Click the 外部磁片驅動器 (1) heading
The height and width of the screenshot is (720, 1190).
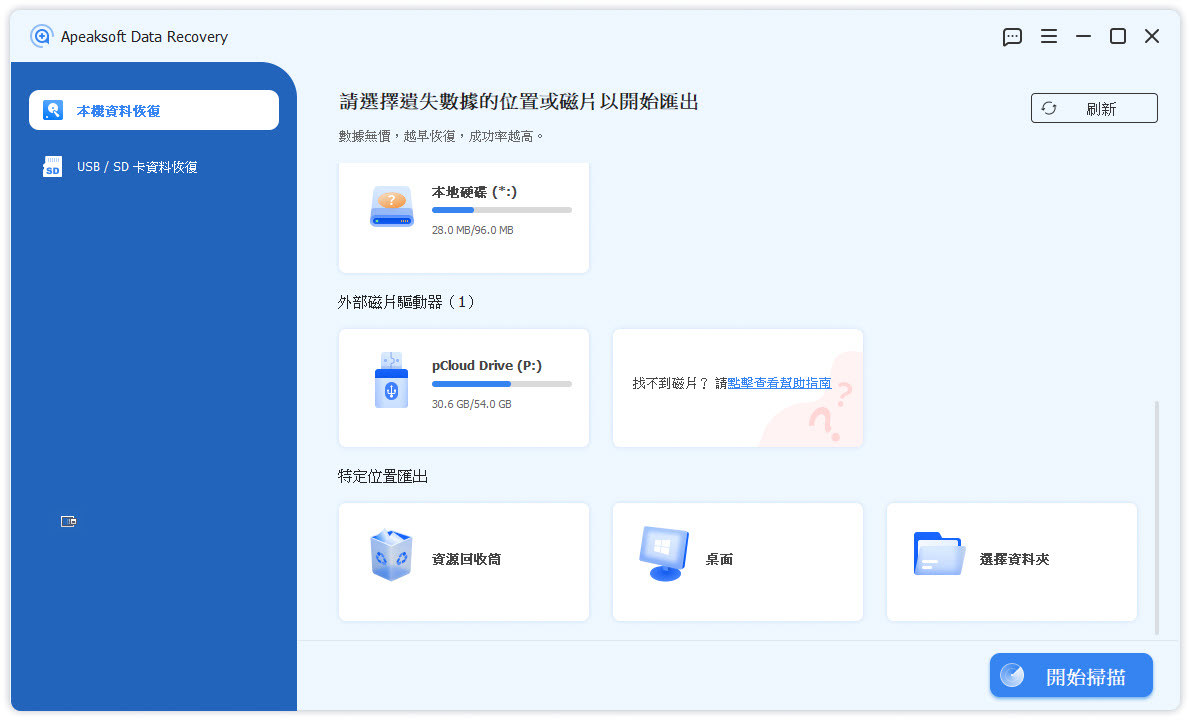coord(406,302)
